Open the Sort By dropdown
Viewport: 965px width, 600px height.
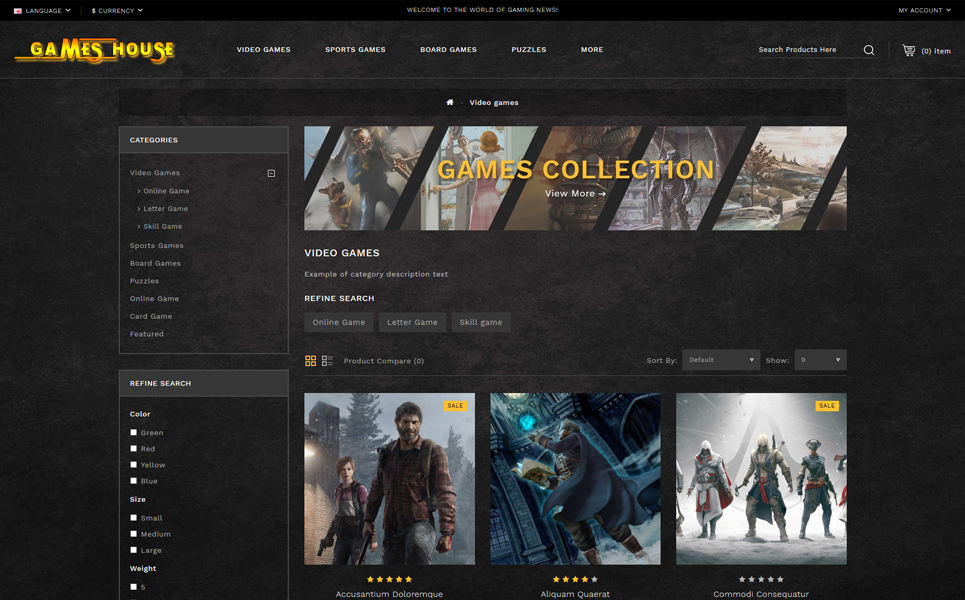[x=721, y=360]
